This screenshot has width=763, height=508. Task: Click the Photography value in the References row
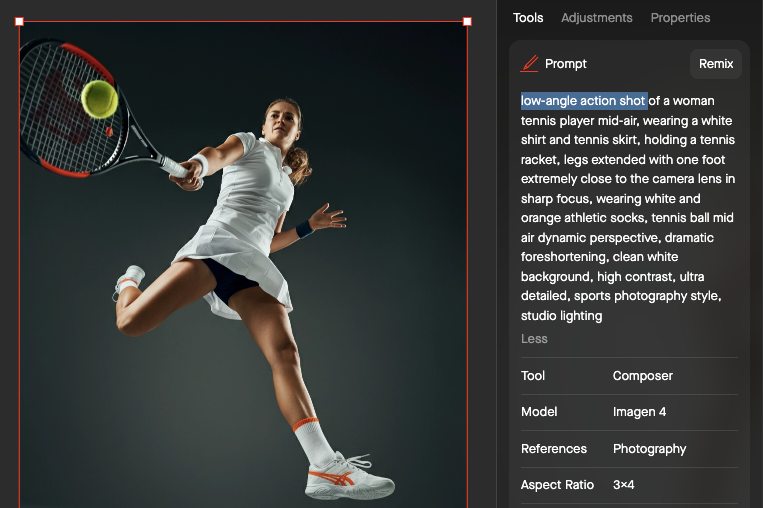pyautogui.click(x=649, y=449)
